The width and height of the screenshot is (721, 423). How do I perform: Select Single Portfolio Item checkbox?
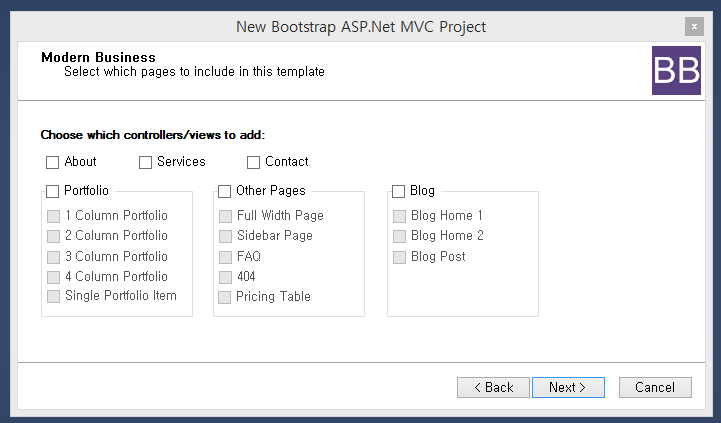pos(54,297)
